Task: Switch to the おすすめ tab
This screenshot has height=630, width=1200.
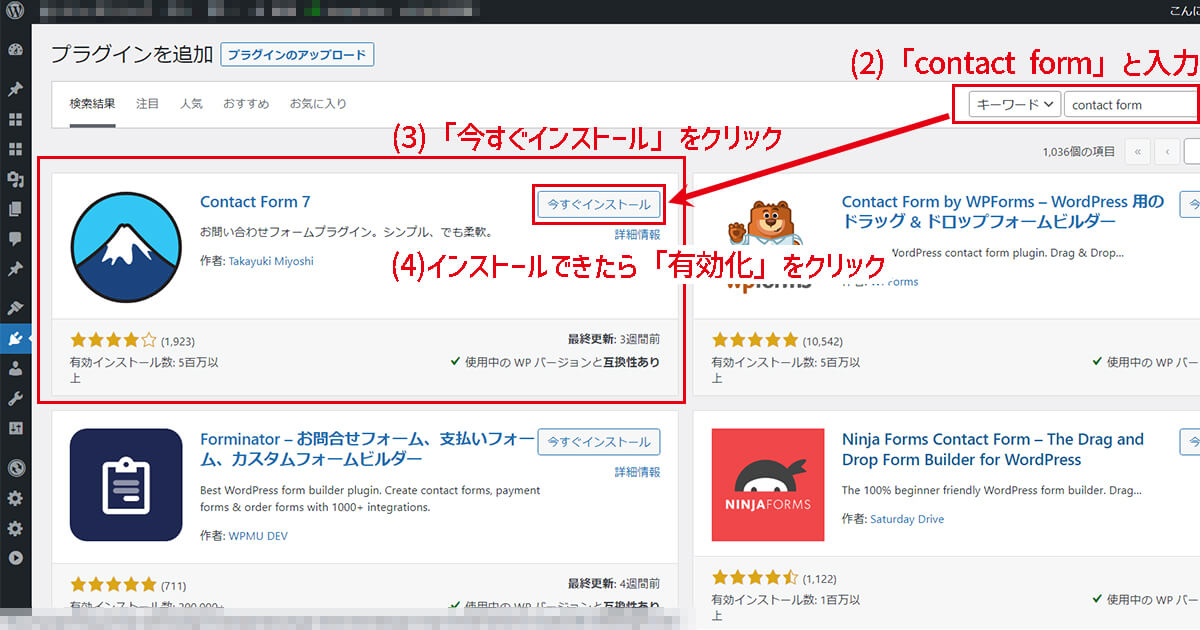Action: tap(246, 103)
